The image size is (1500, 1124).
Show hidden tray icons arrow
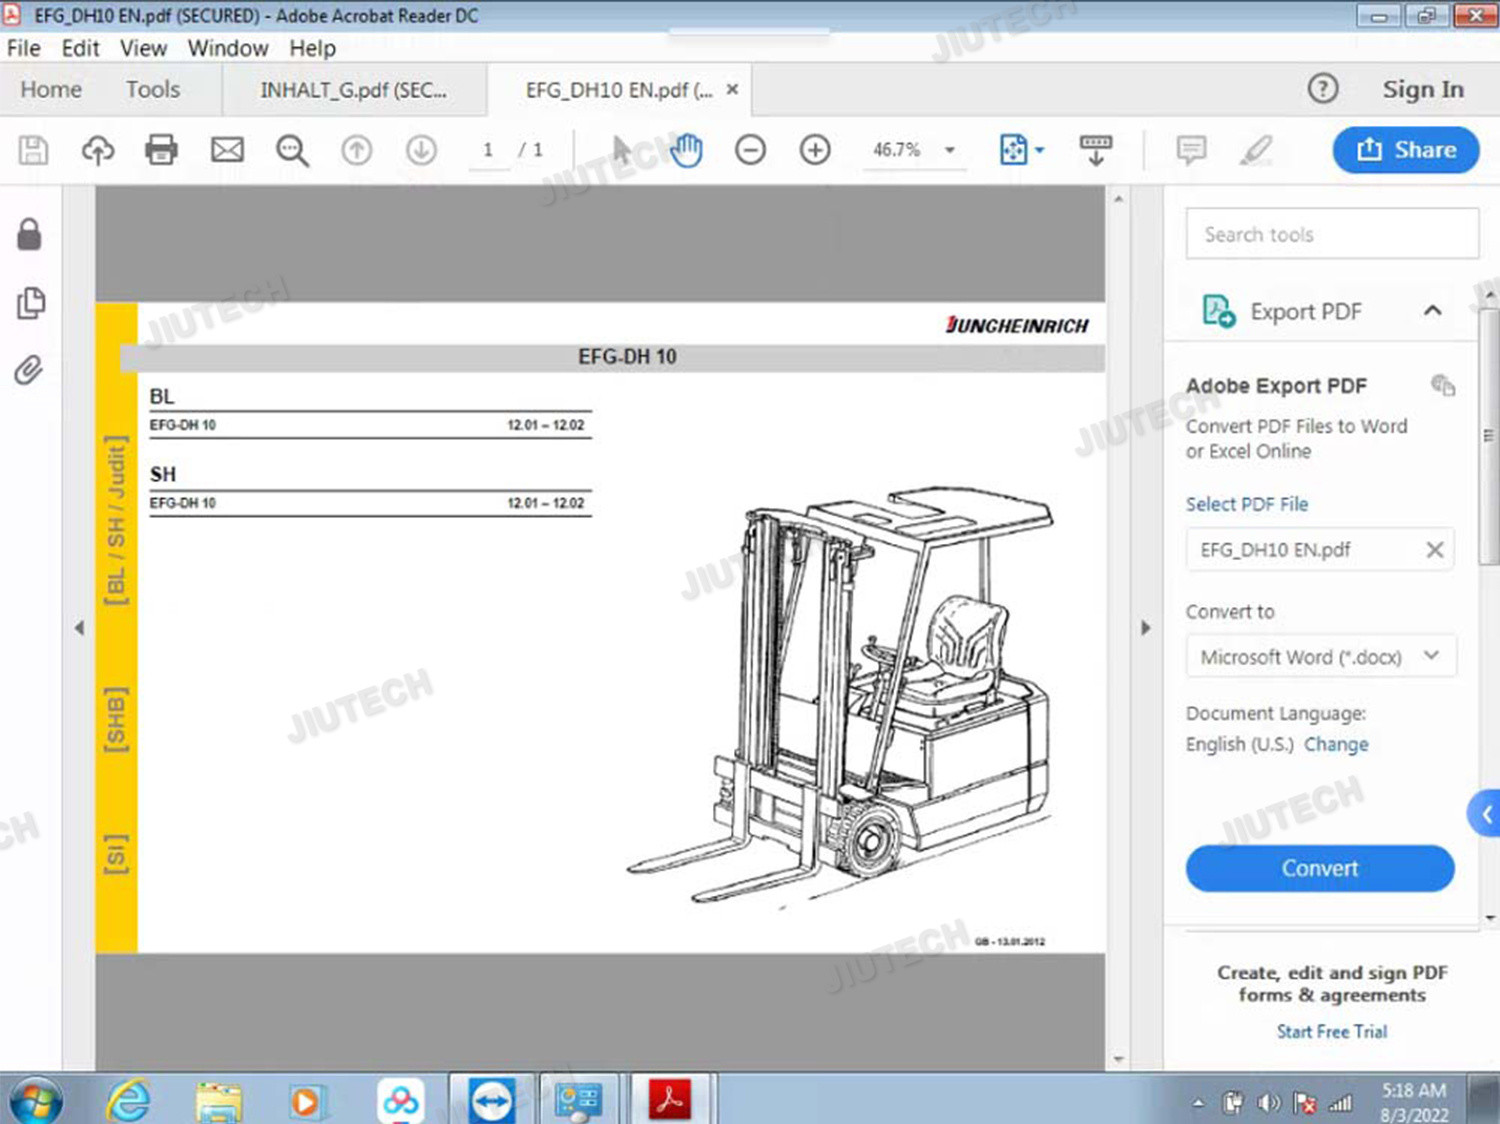click(1198, 1103)
